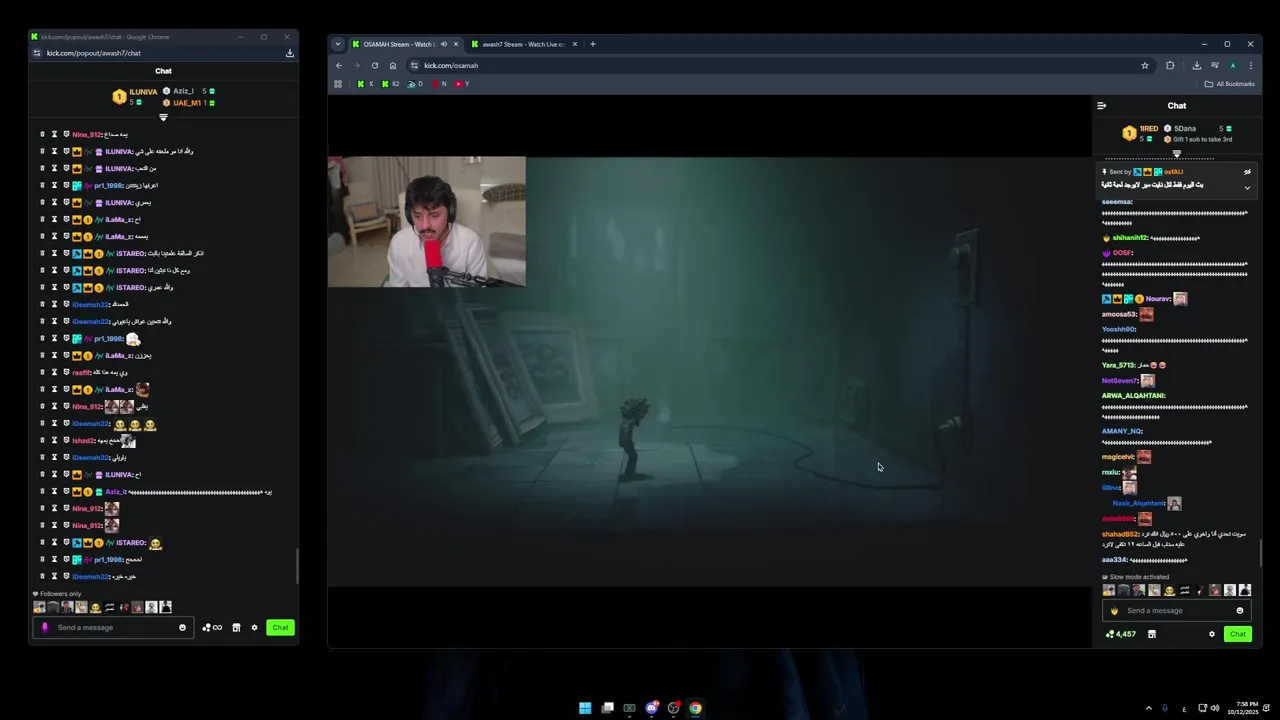The height and width of the screenshot is (720, 1280).
Task: Open bookmark labeled K
Action: (365, 84)
